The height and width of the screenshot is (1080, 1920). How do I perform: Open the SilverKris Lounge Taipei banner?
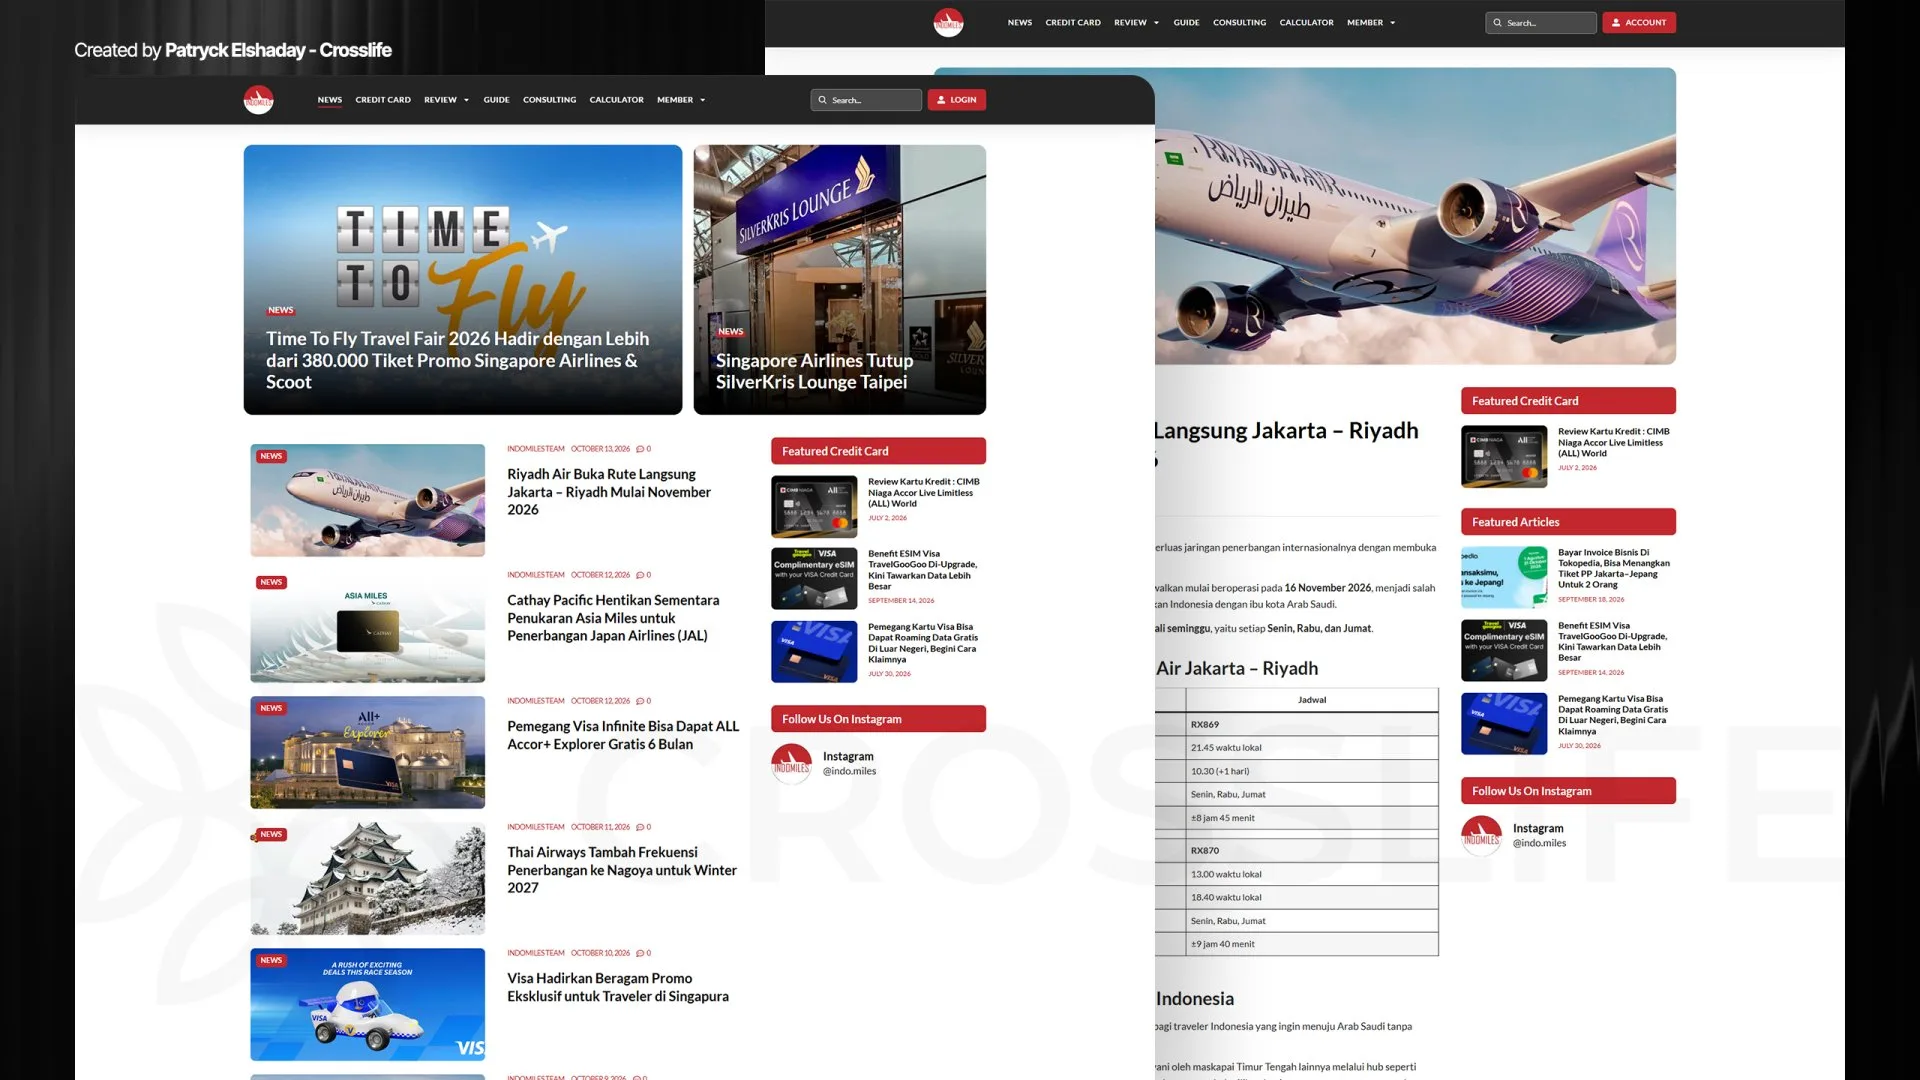[x=840, y=280]
